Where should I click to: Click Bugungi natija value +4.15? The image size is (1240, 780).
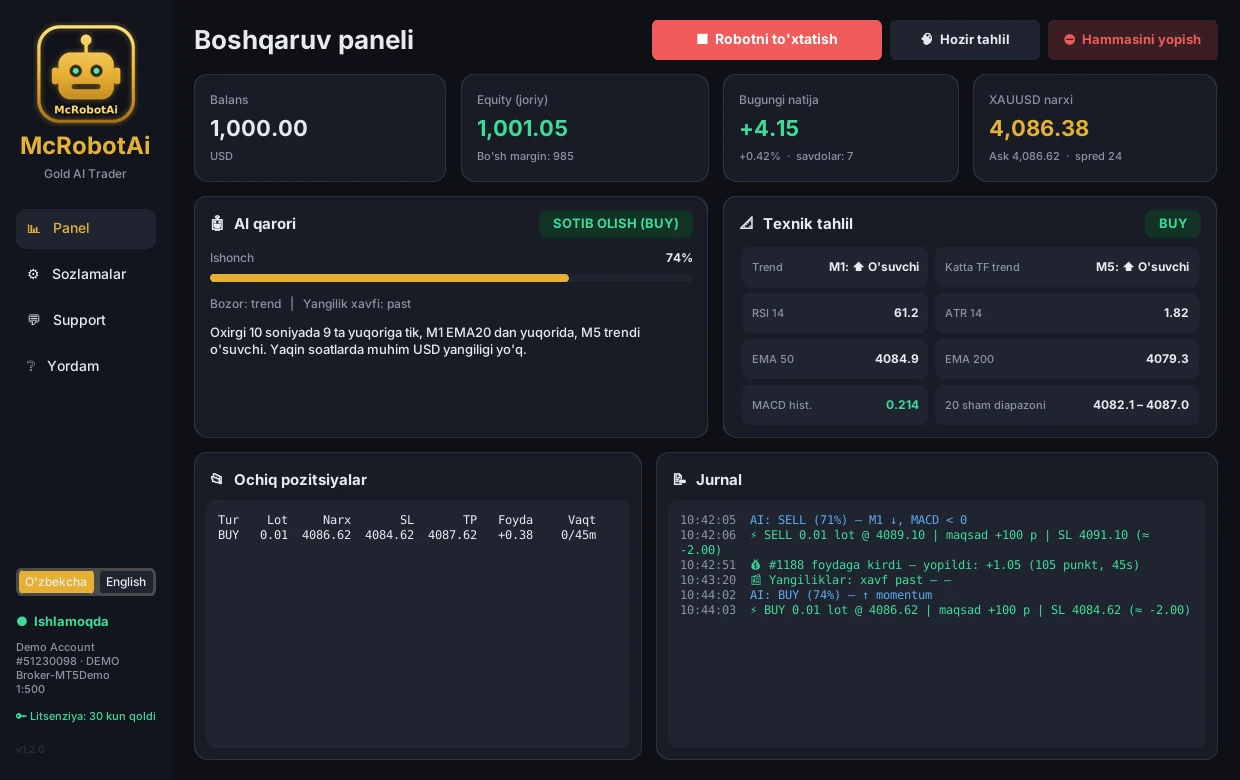pos(769,128)
